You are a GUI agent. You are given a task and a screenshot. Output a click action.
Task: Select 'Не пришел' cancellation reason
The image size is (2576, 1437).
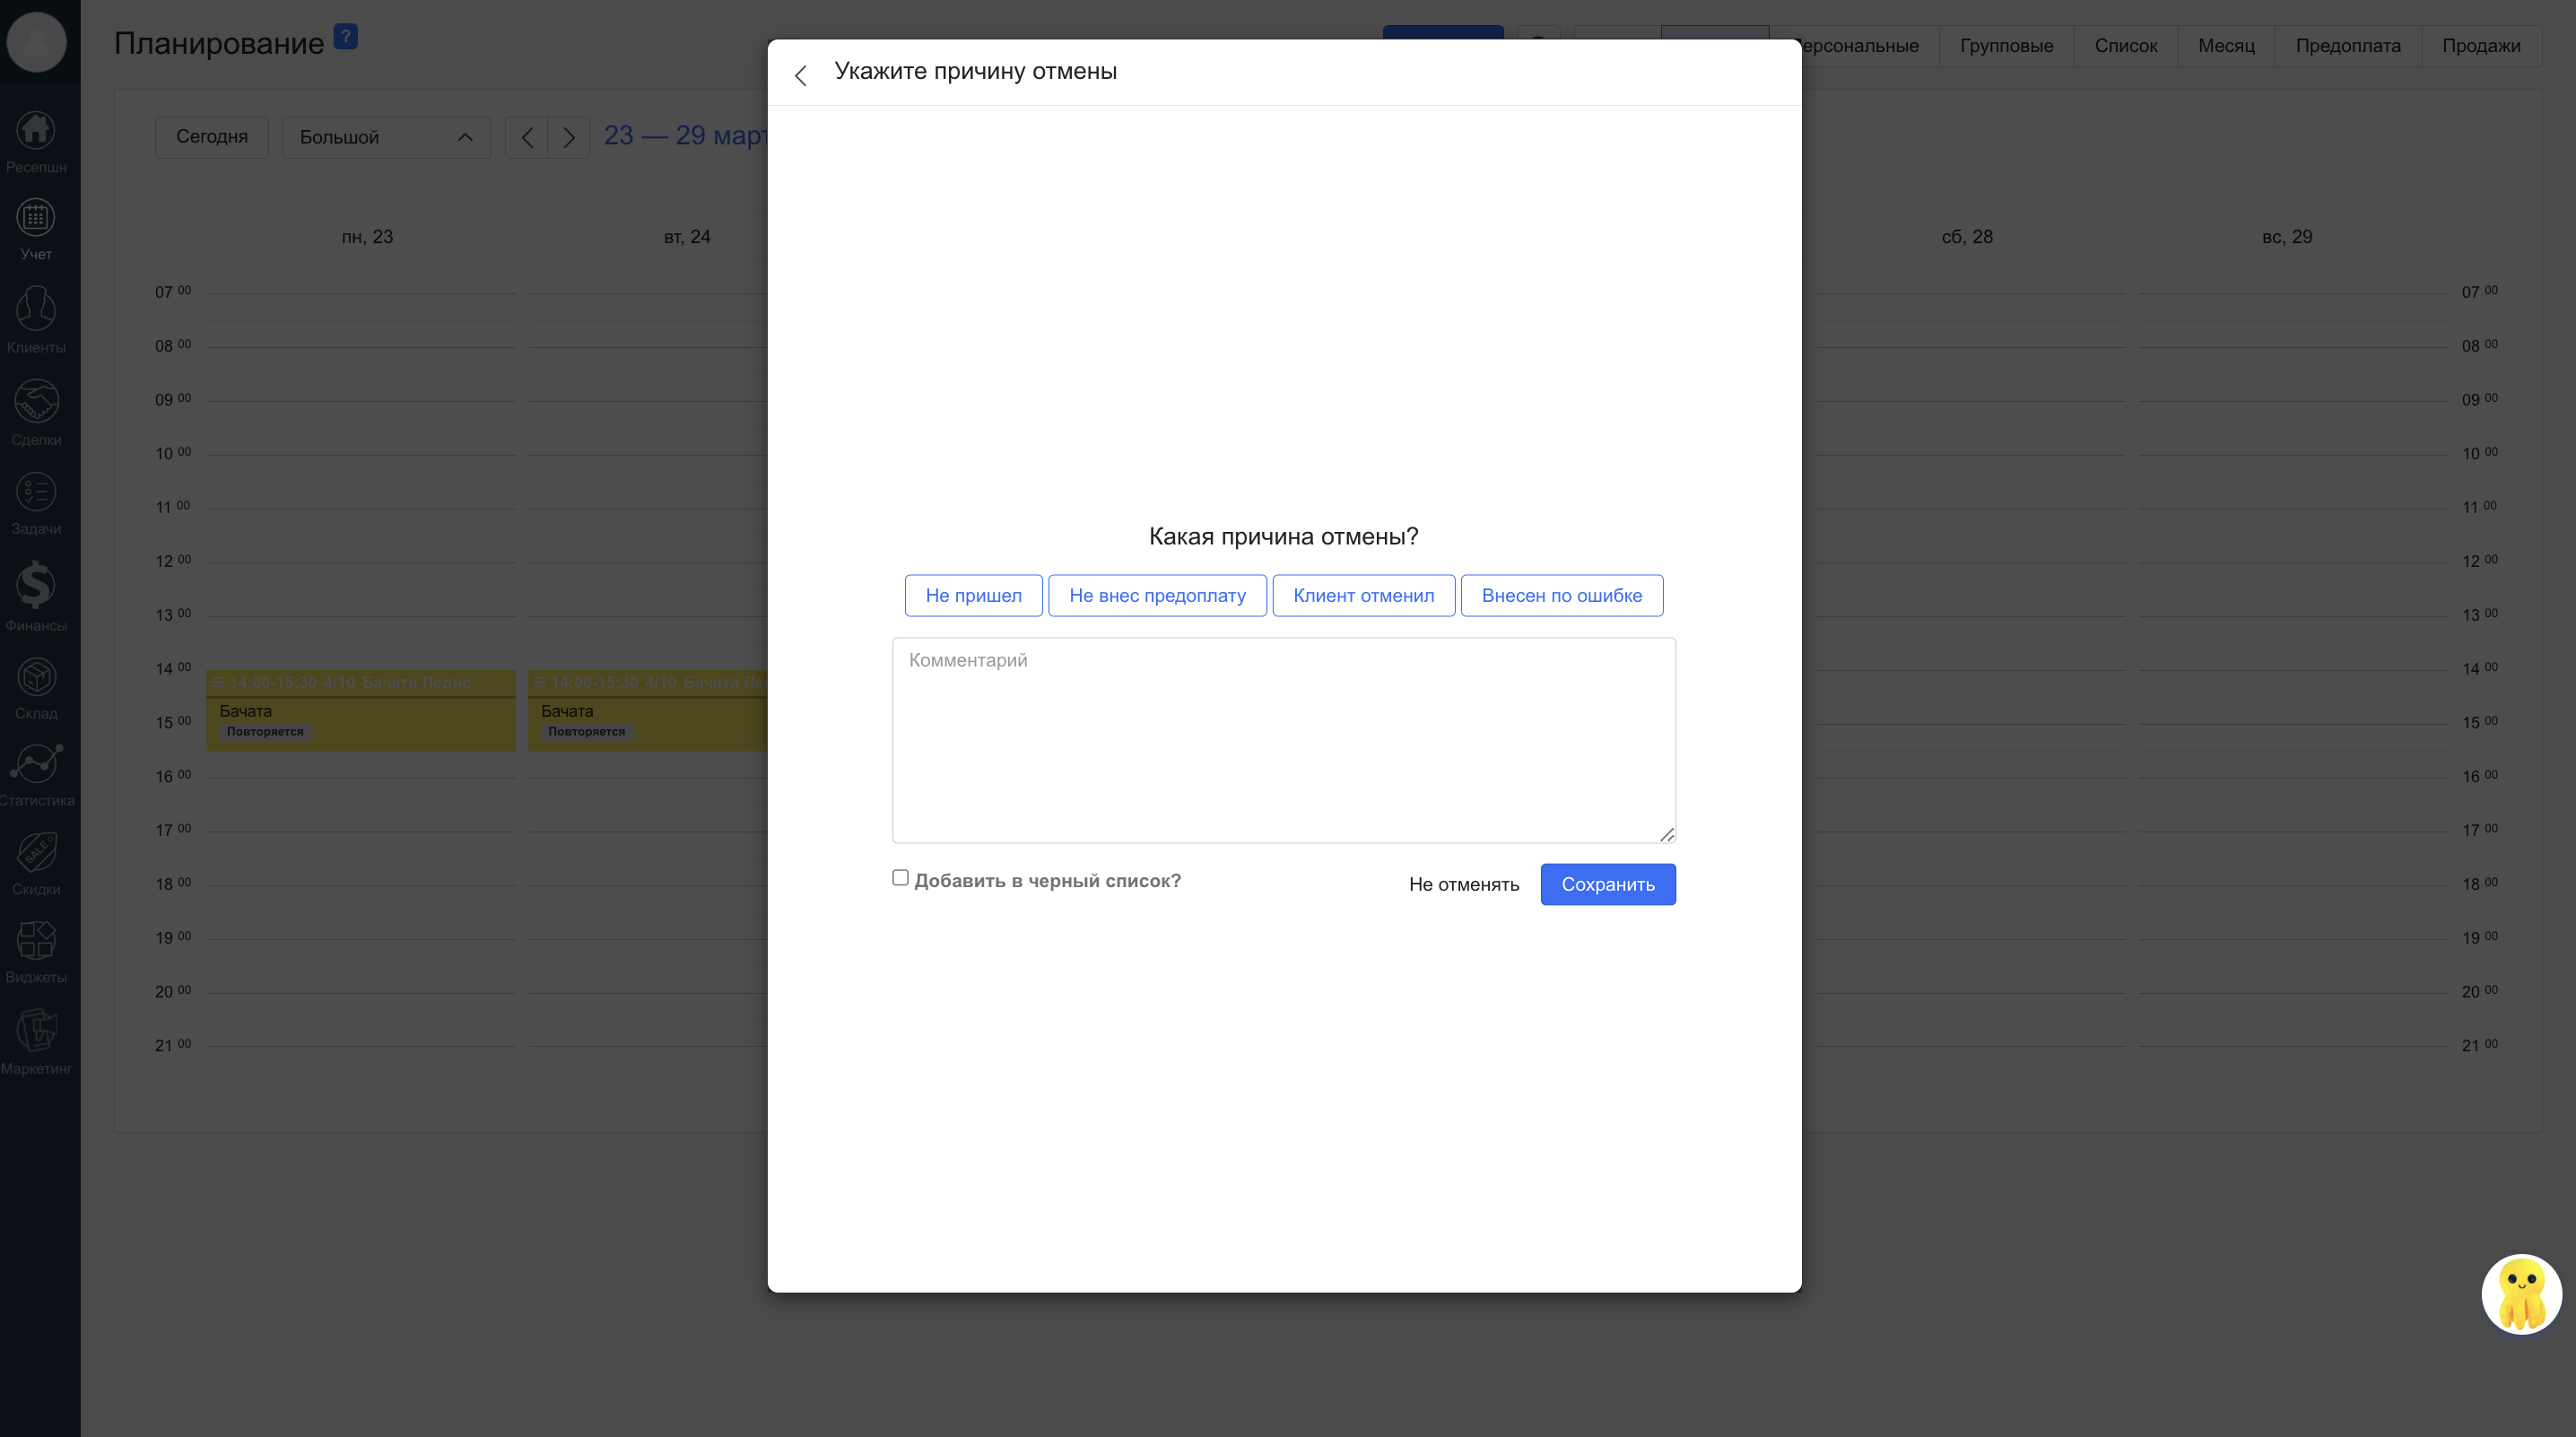[x=973, y=596]
